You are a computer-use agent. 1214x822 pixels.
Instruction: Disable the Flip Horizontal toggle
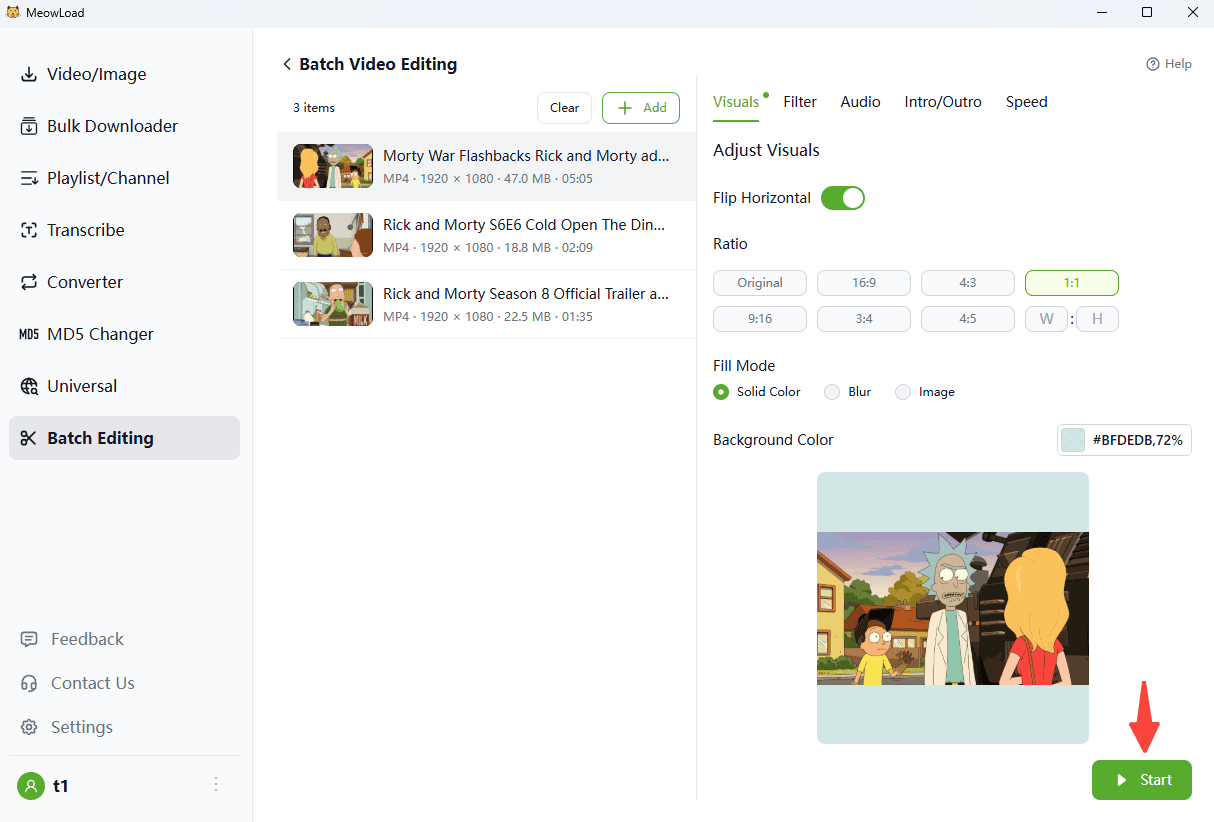click(x=842, y=198)
